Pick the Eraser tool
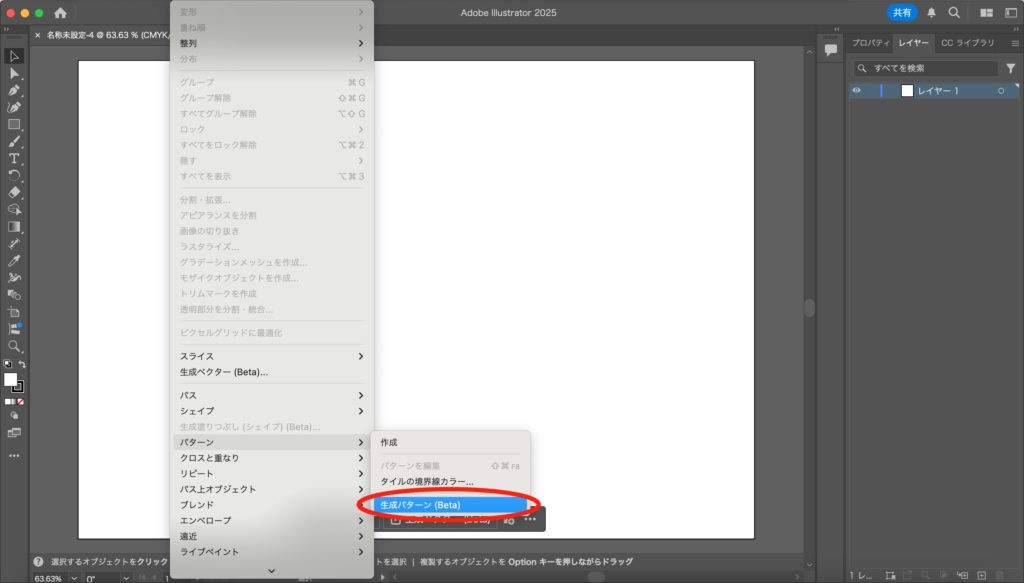 click(x=14, y=192)
